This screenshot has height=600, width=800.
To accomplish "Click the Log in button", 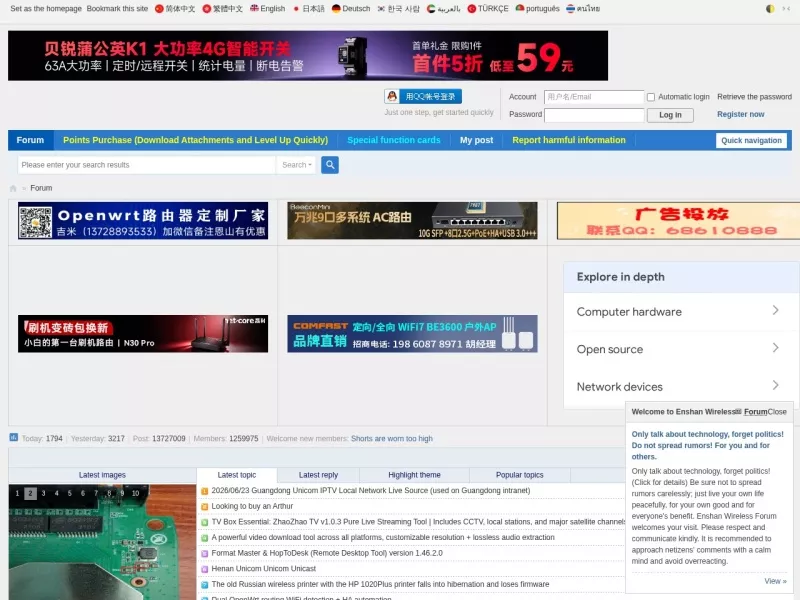I will pos(670,115).
